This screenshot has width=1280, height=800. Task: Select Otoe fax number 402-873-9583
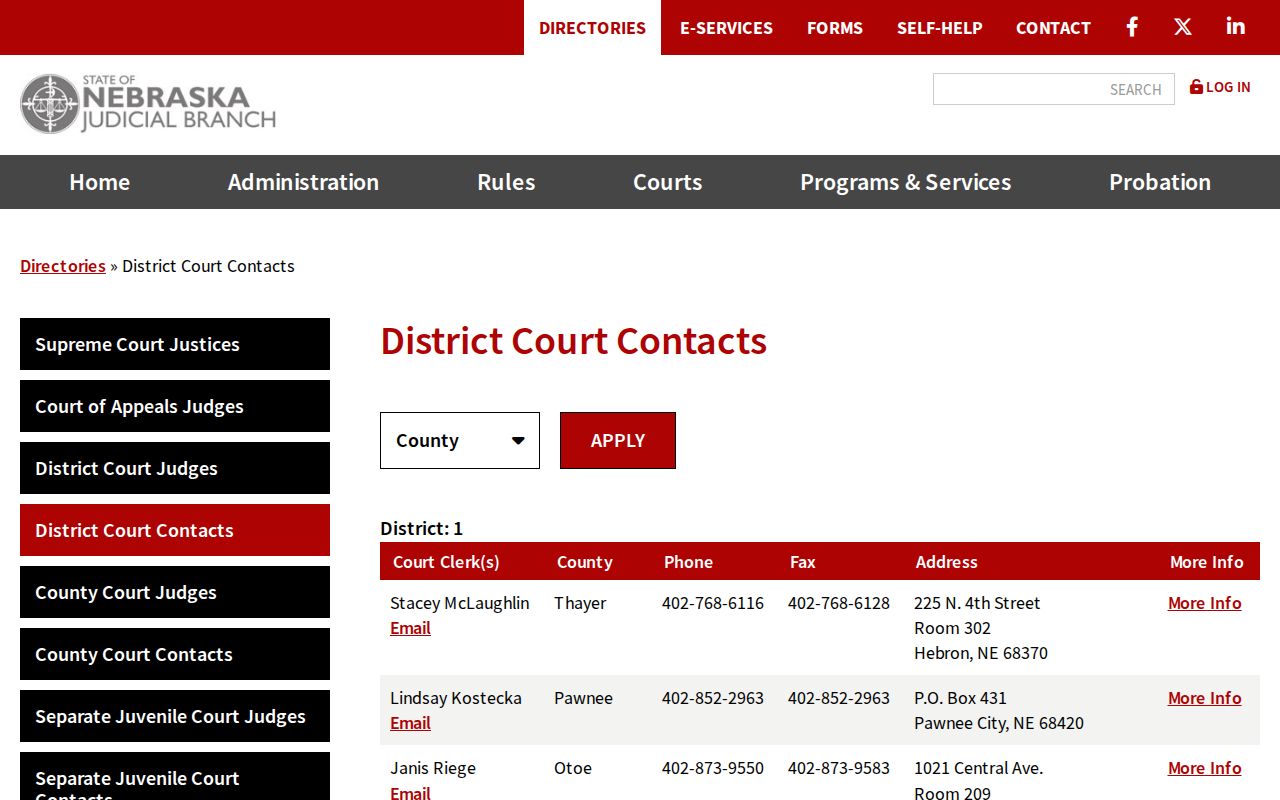coord(839,768)
